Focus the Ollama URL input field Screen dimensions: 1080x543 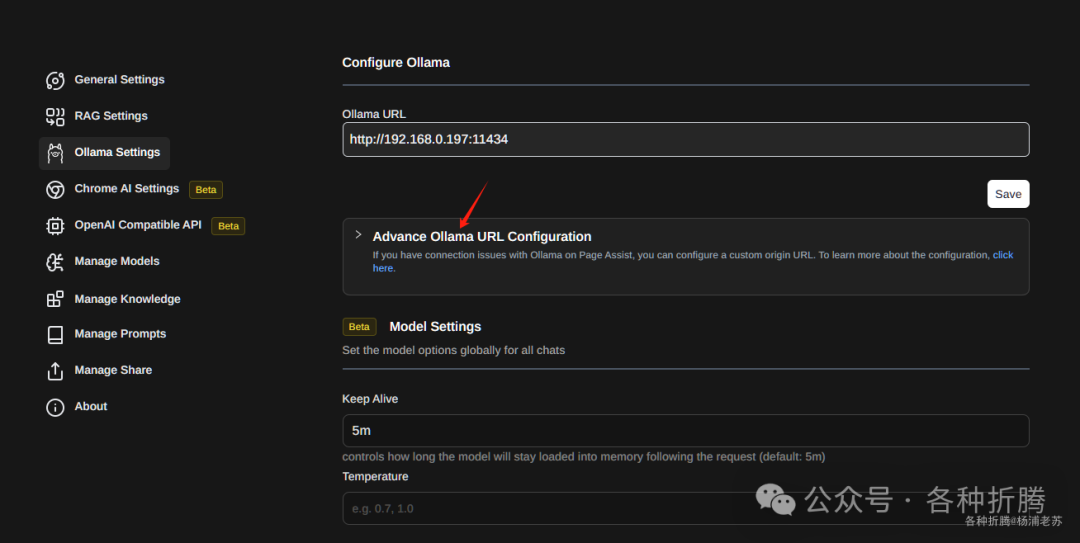pos(685,140)
